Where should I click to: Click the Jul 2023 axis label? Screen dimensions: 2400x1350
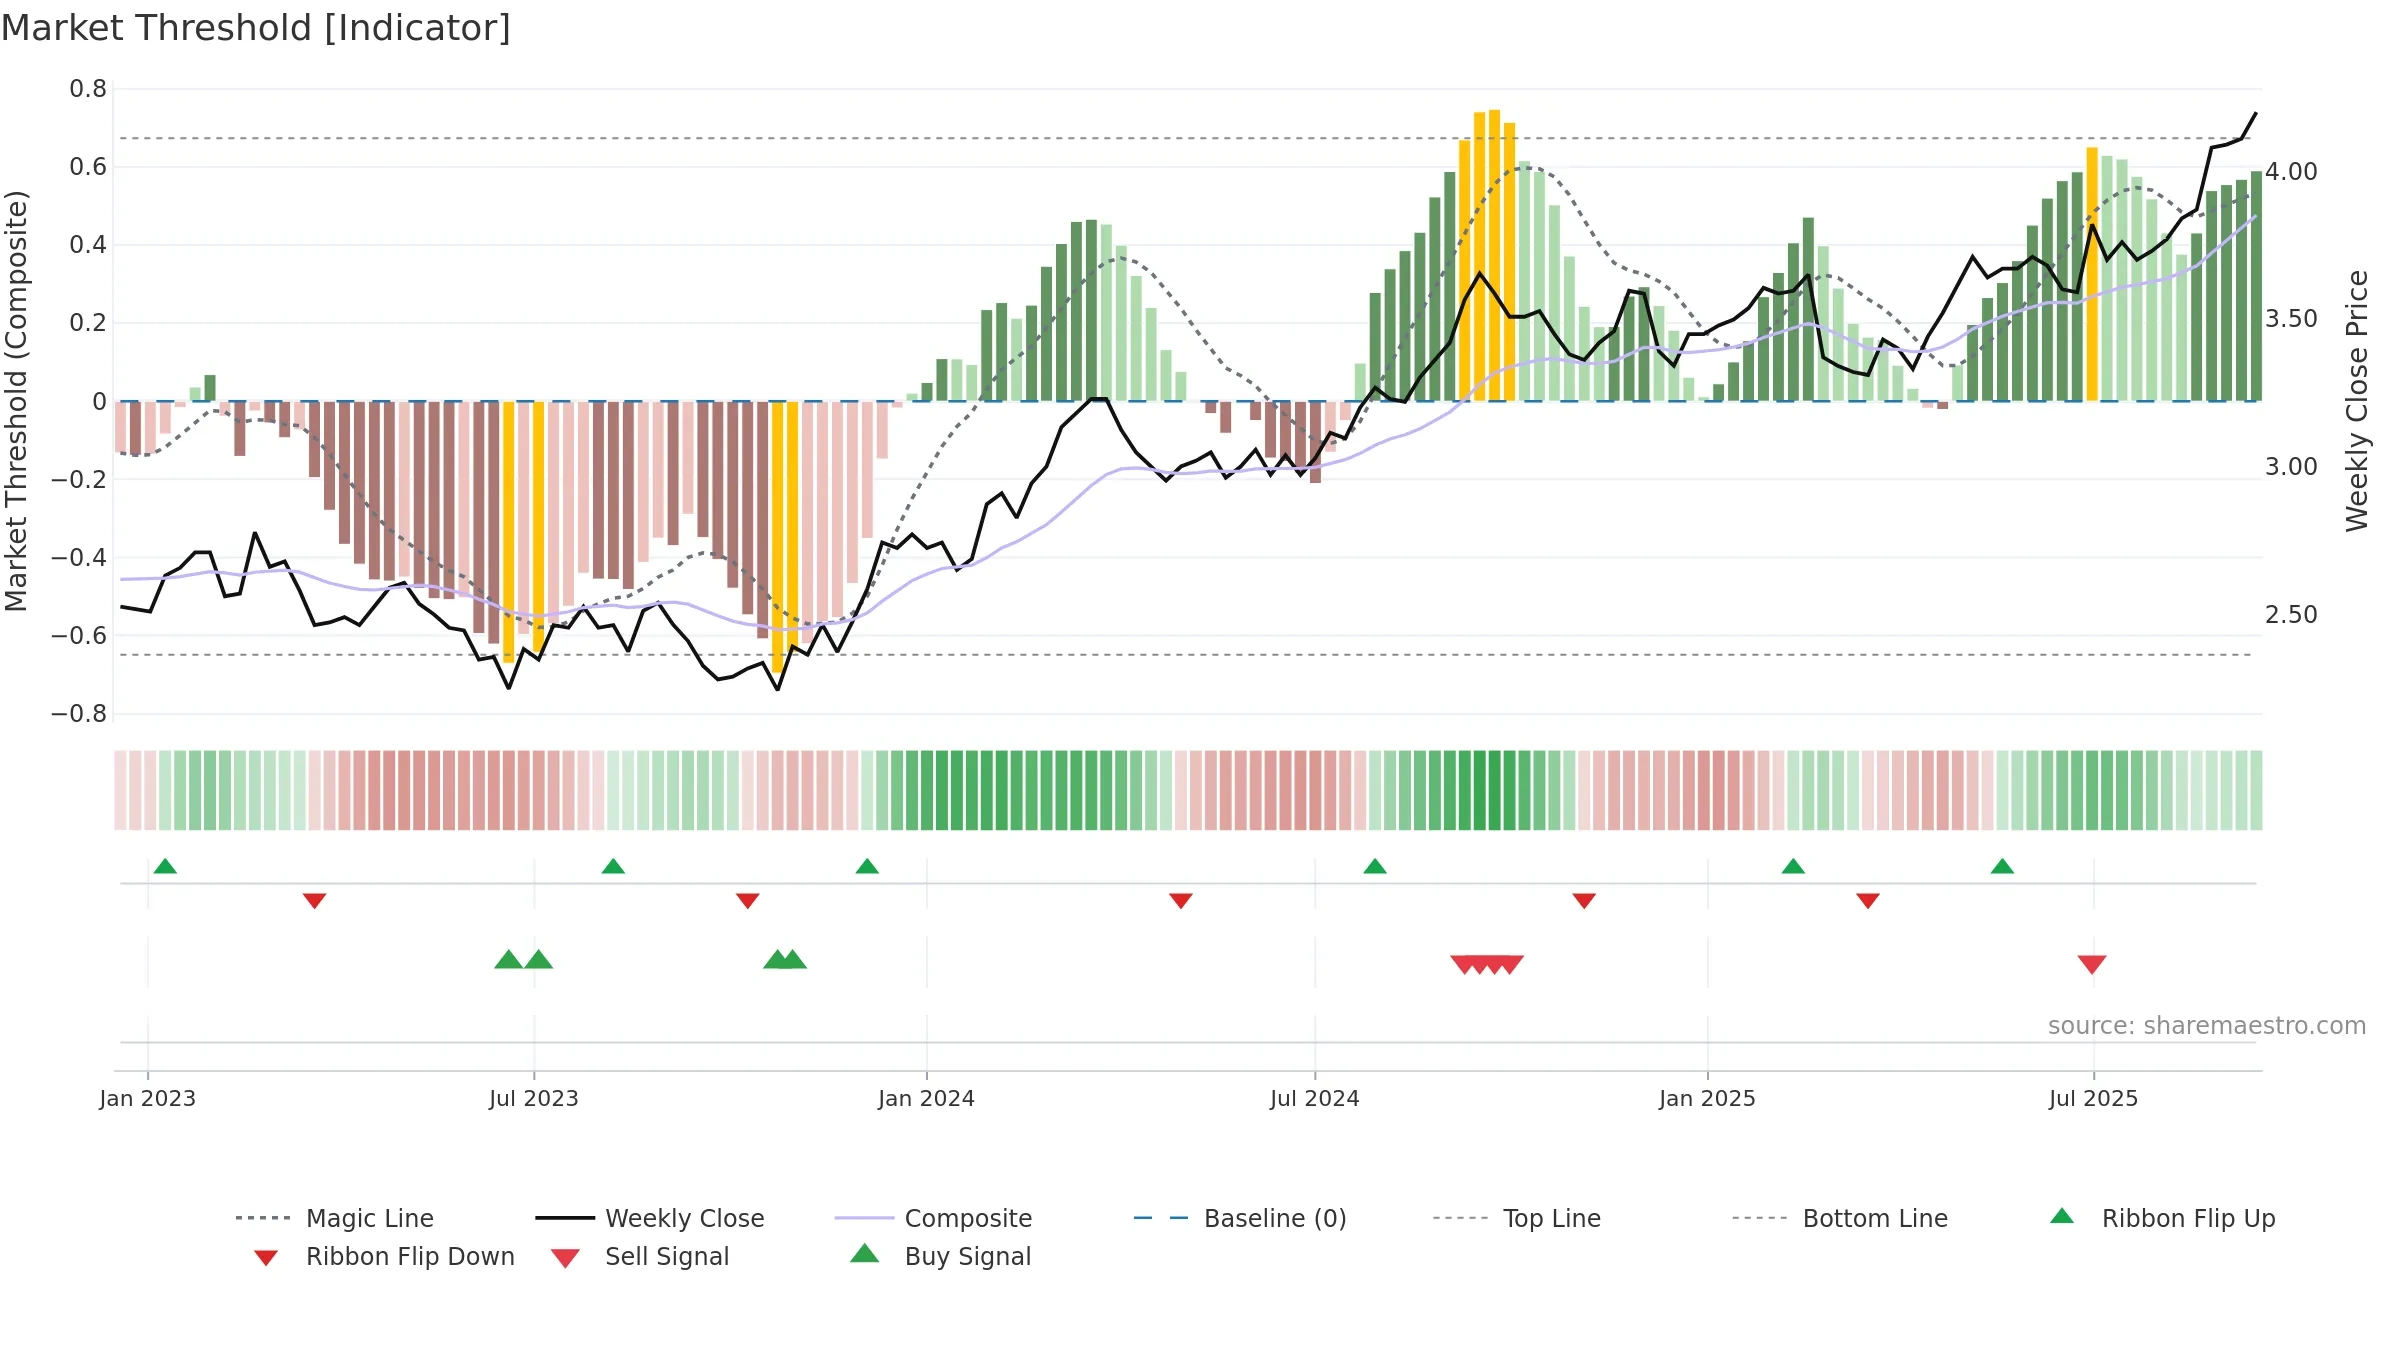coord(534,1098)
